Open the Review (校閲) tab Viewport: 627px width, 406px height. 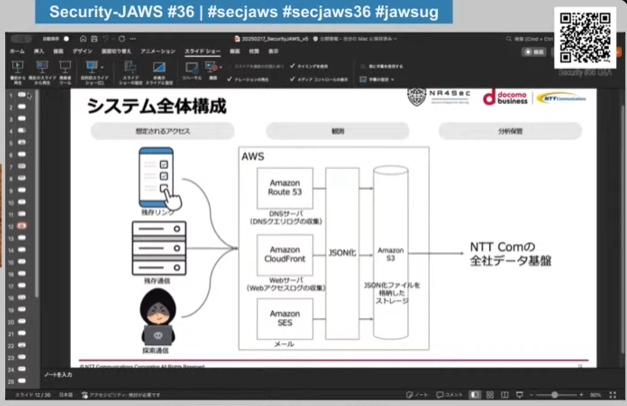[x=254, y=51]
